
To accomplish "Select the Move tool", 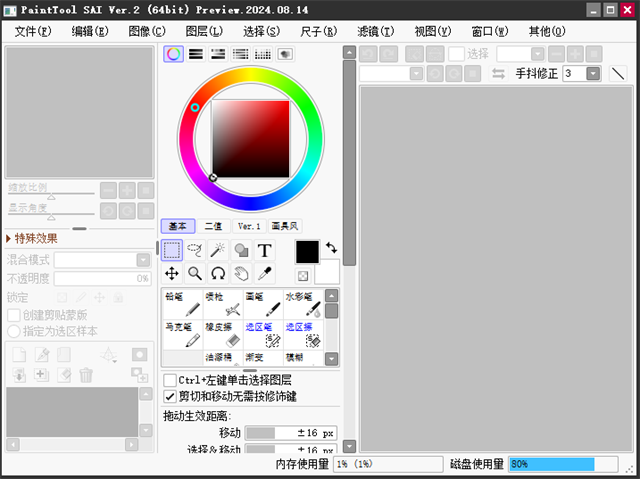I will [172, 273].
